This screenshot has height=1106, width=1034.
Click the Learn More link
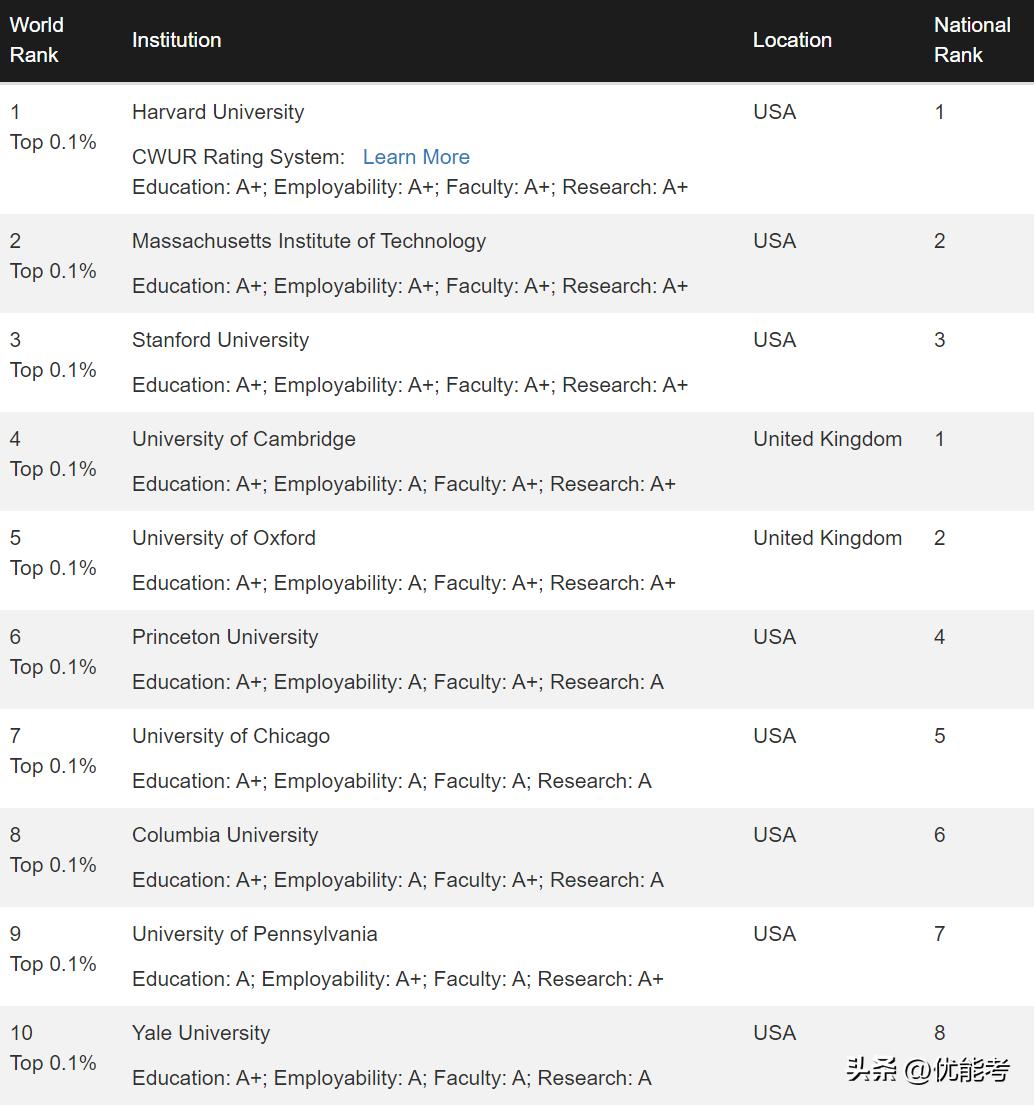(416, 157)
